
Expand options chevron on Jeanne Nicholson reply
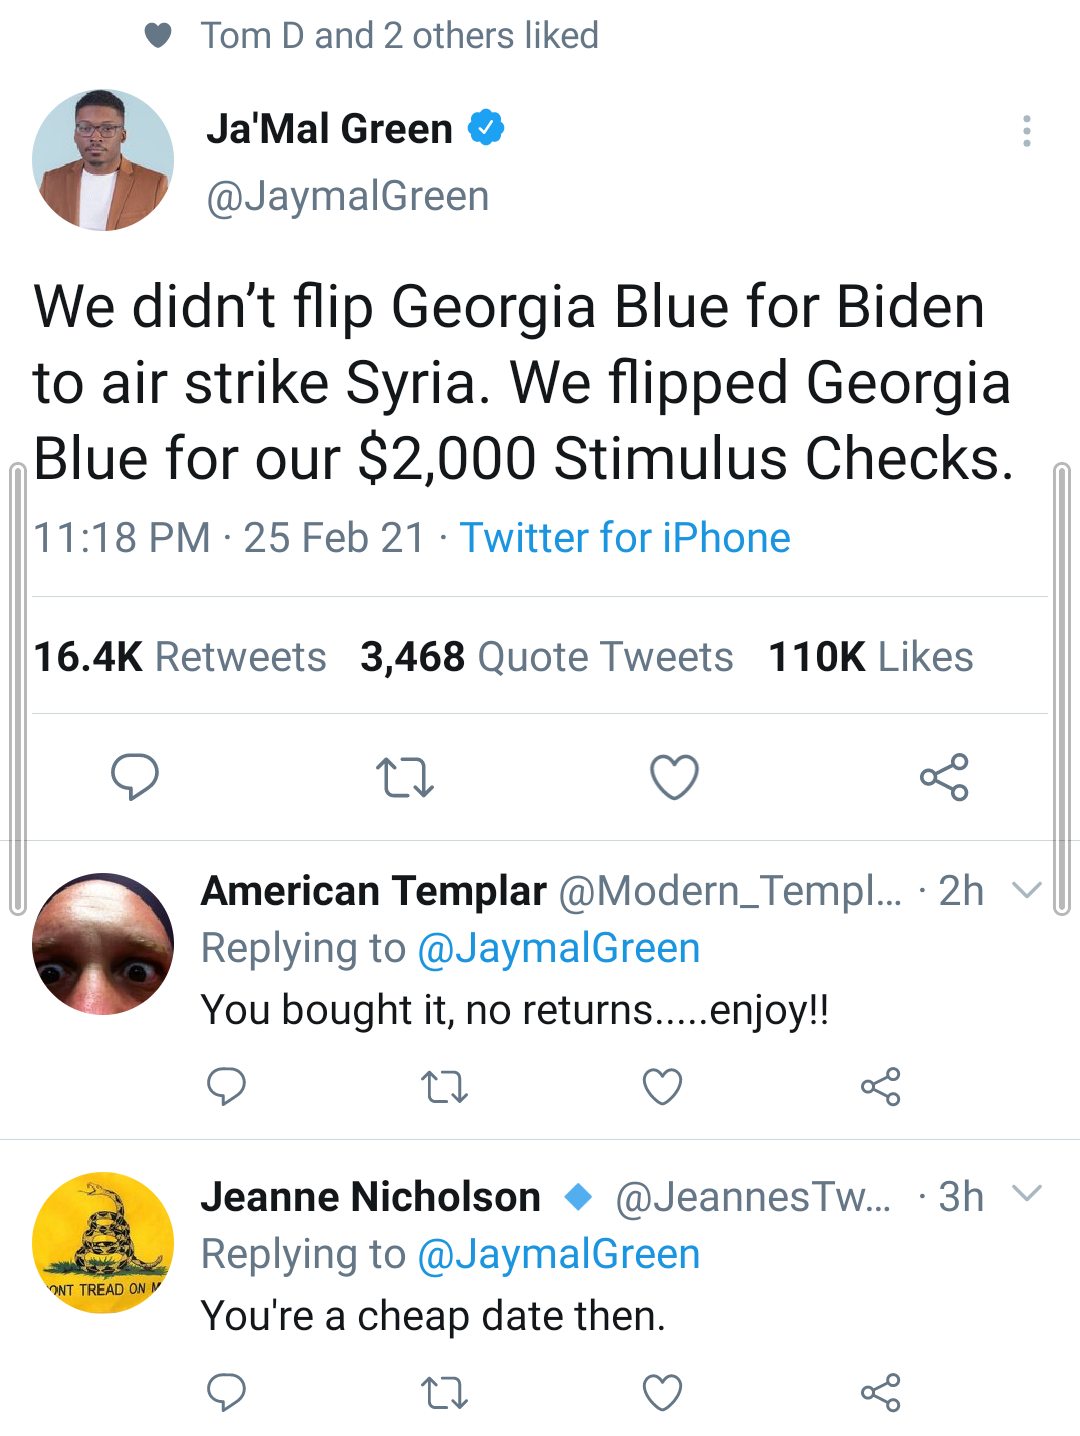tap(1027, 1194)
